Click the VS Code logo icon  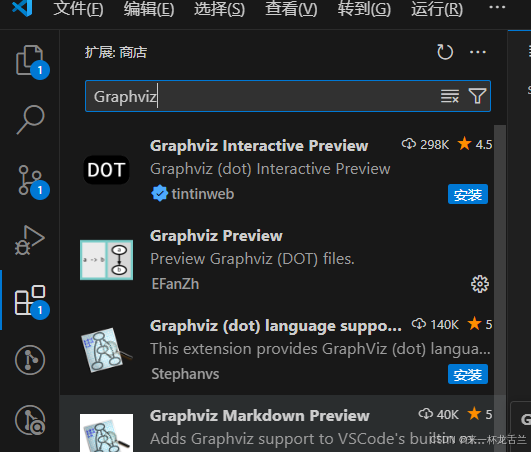pyautogui.click(x=22, y=8)
